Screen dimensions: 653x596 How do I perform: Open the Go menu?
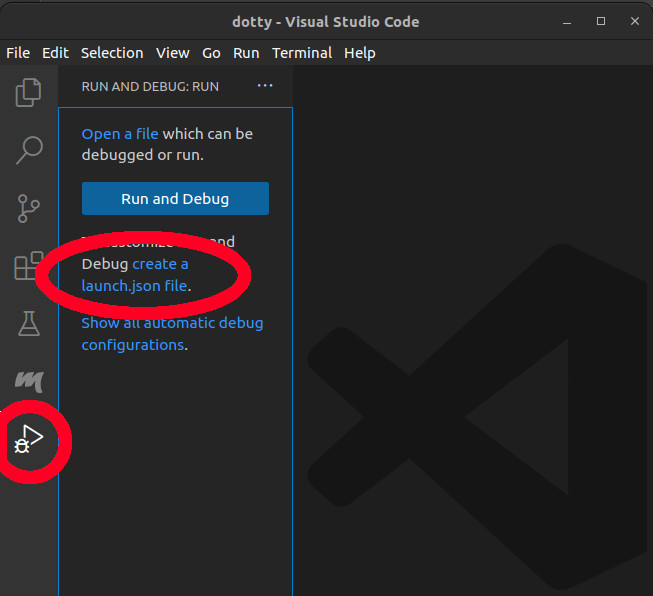pyautogui.click(x=211, y=53)
